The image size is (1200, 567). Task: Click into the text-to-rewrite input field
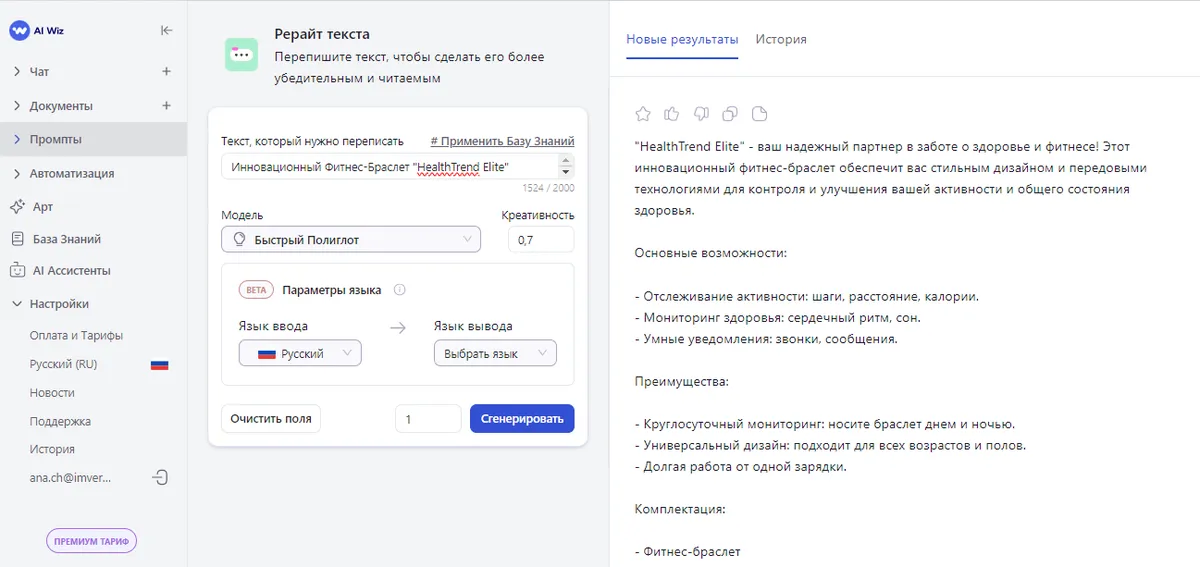pyautogui.click(x=390, y=166)
